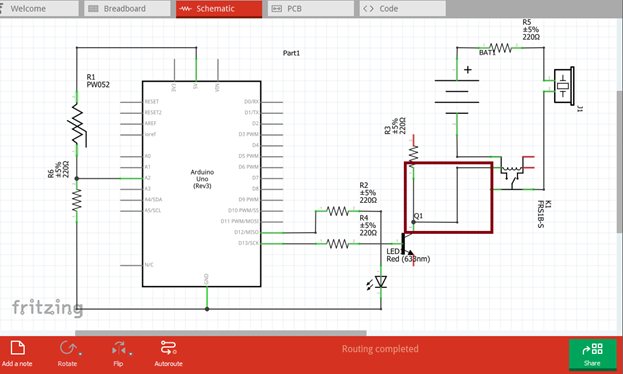
Task: Open the Flip options dropdown arrow
Action: (131, 353)
